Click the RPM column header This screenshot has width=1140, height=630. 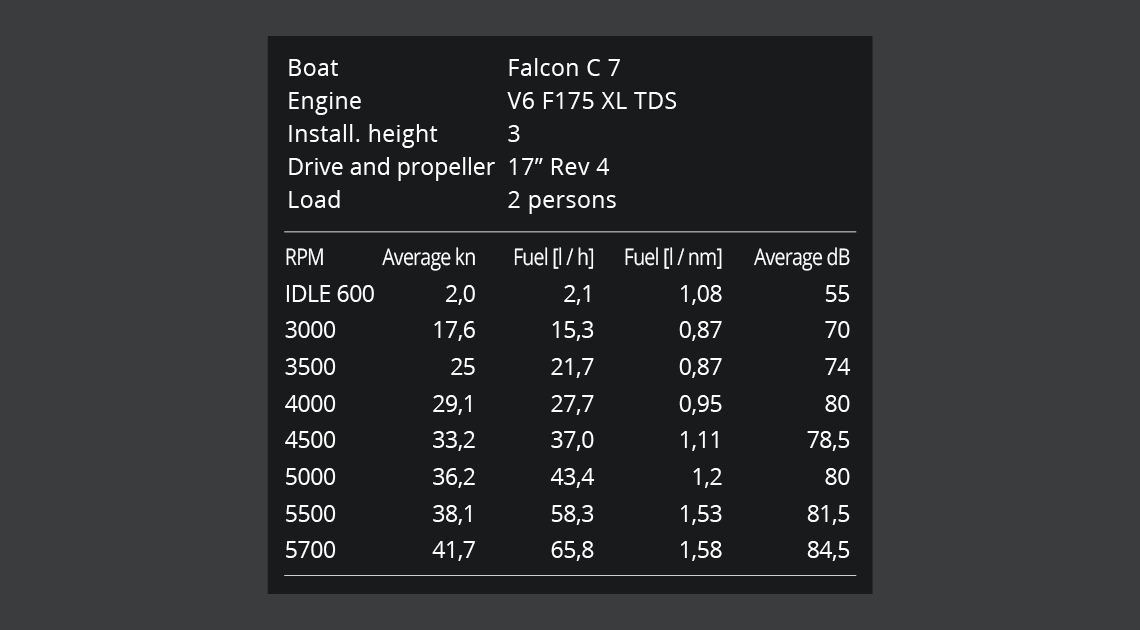click(x=304, y=258)
